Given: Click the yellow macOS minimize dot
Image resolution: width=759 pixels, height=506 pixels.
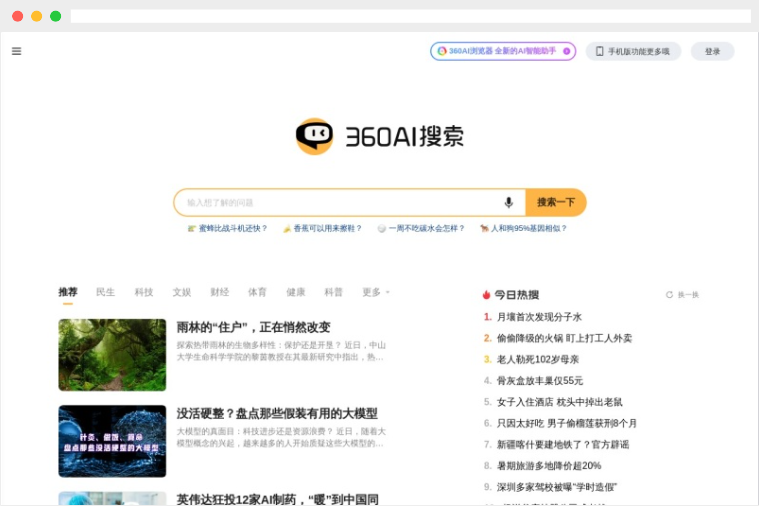Looking at the screenshot, I should (x=36, y=16).
